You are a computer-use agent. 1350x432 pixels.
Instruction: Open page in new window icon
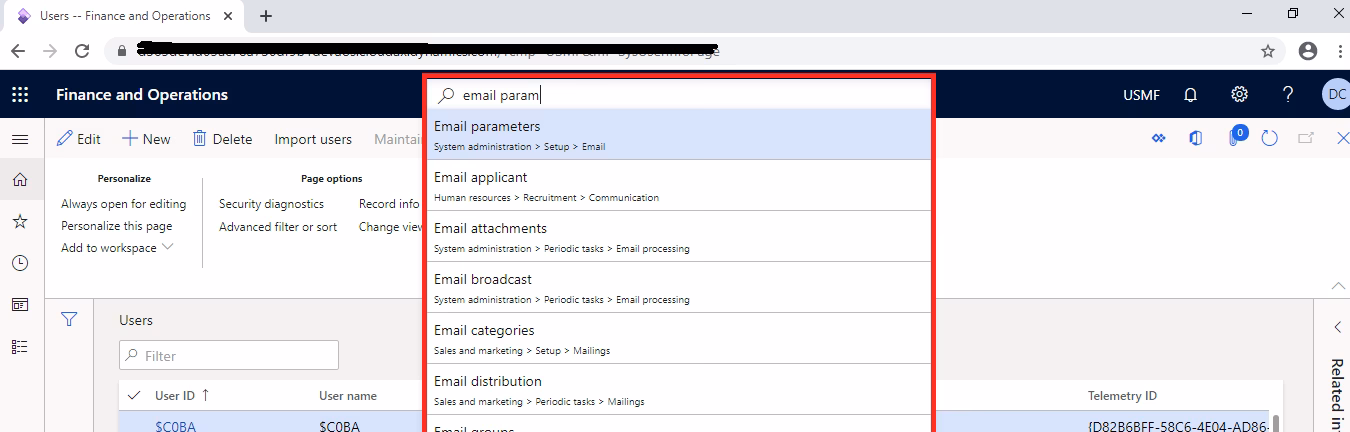pos(1306,139)
